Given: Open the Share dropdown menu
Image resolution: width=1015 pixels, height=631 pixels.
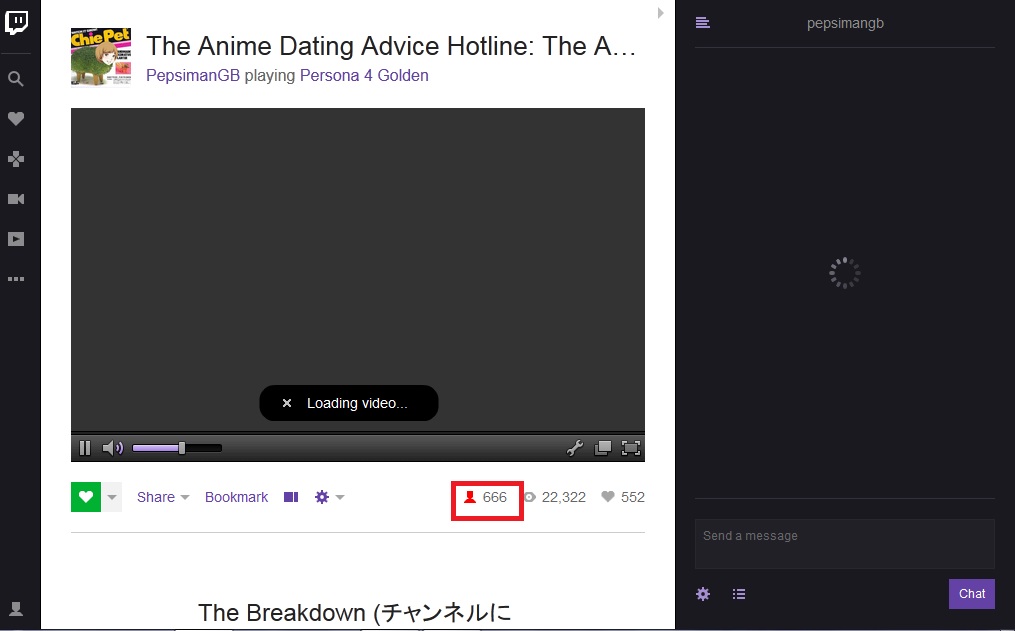Looking at the screenshot, I should tap(162, 497).
